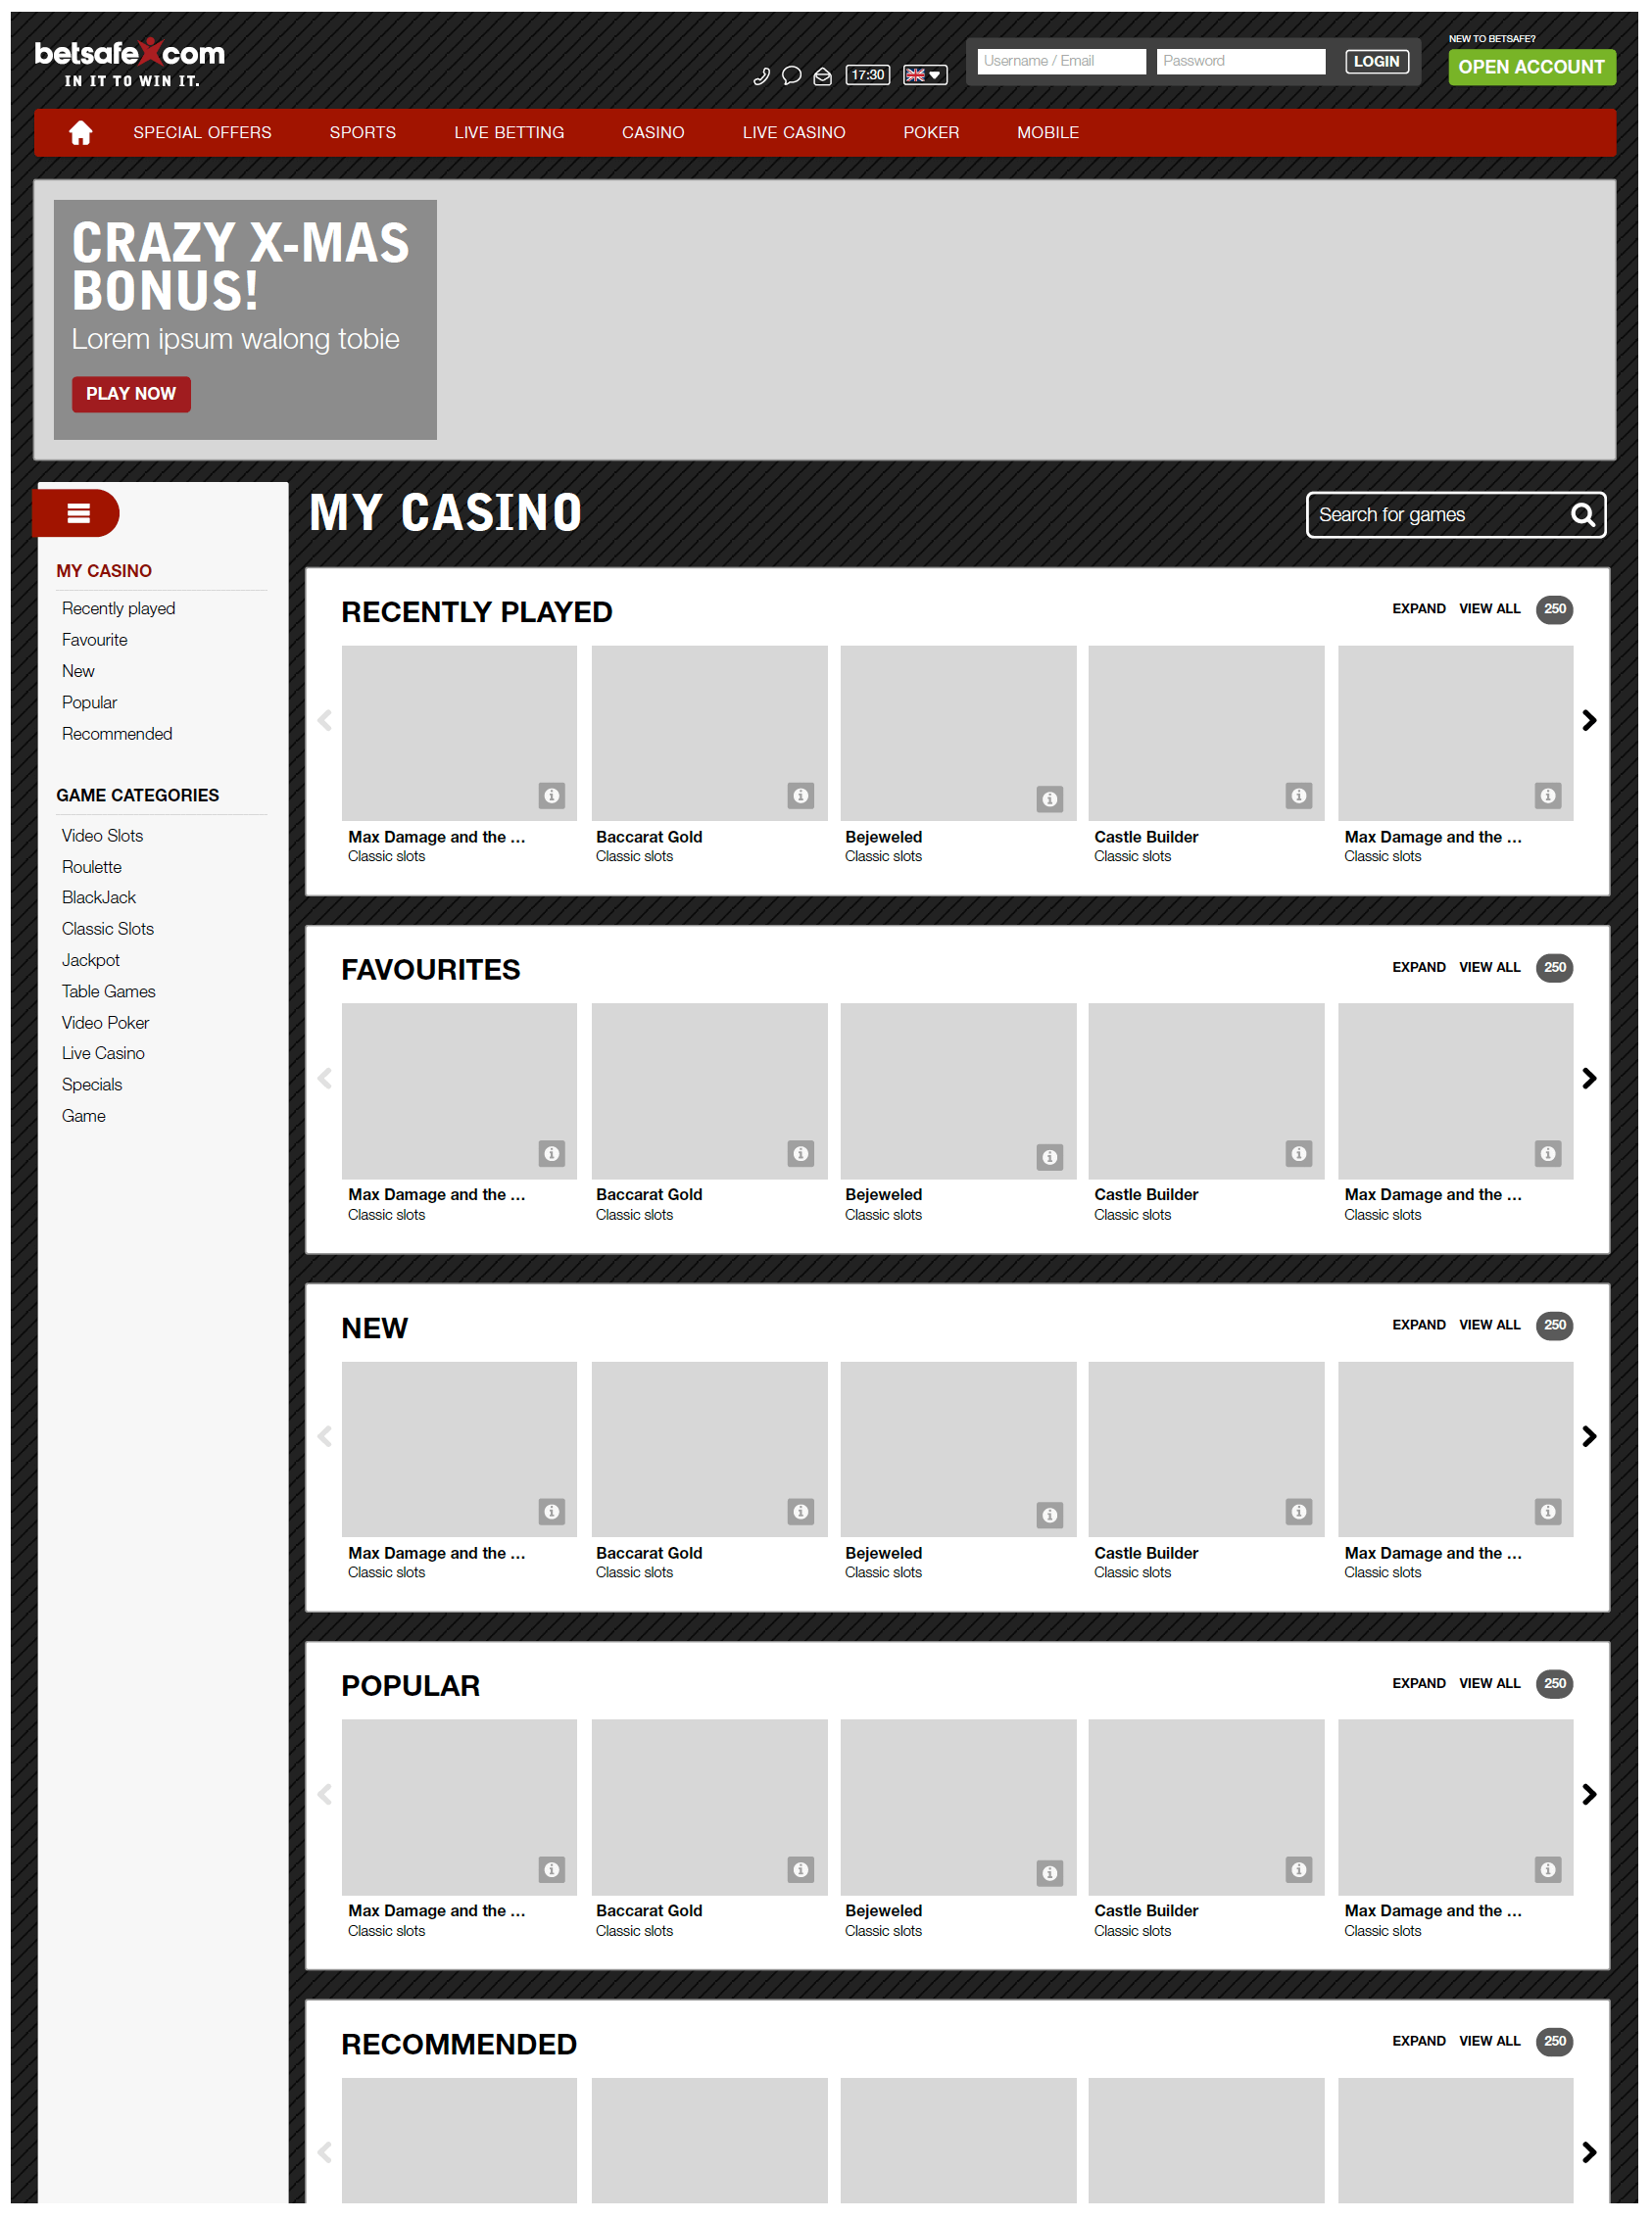Open the POKER menu item

pos(931,133)
